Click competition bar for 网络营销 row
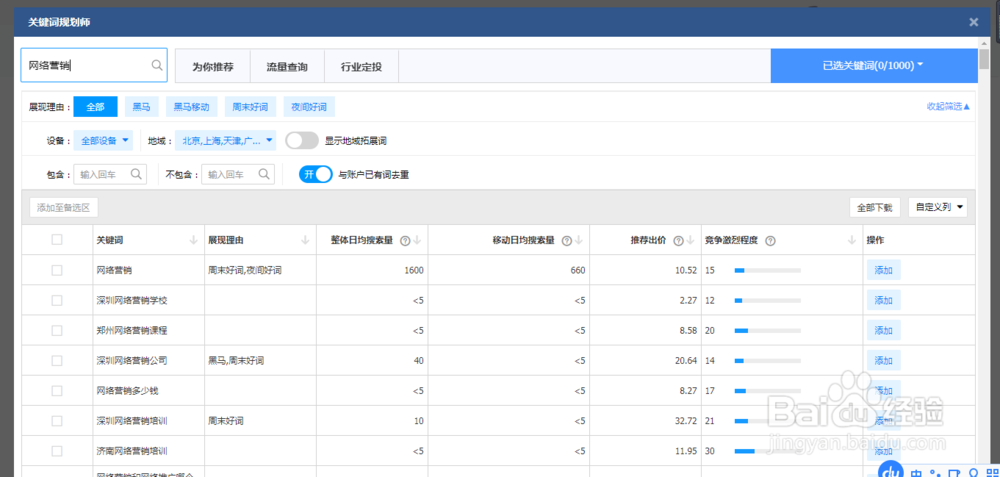1000x477 pixels. tap(768, 270)
